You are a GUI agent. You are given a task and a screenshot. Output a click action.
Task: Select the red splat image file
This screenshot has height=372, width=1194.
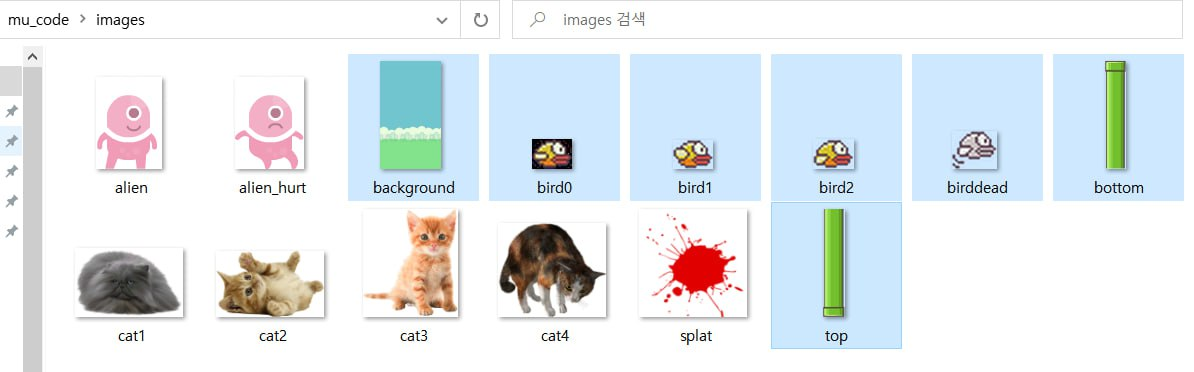pos(693,263)
